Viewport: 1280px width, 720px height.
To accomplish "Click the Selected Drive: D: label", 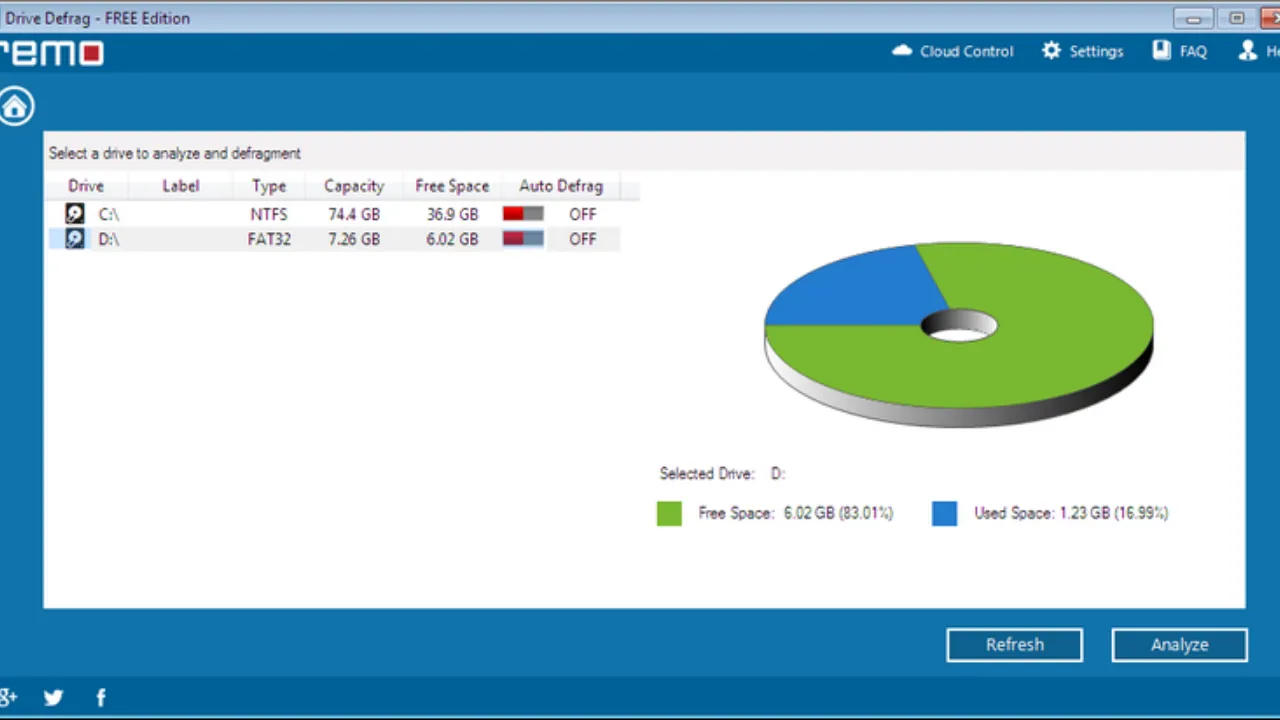I will coord(722,474).
